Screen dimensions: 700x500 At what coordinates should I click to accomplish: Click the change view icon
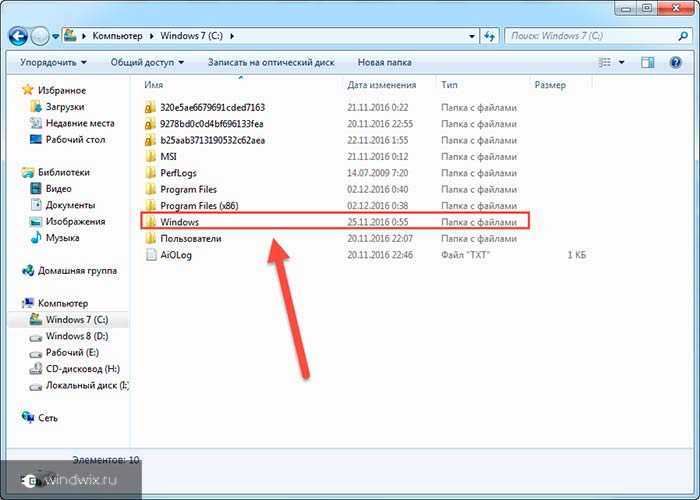pos(604,62)
